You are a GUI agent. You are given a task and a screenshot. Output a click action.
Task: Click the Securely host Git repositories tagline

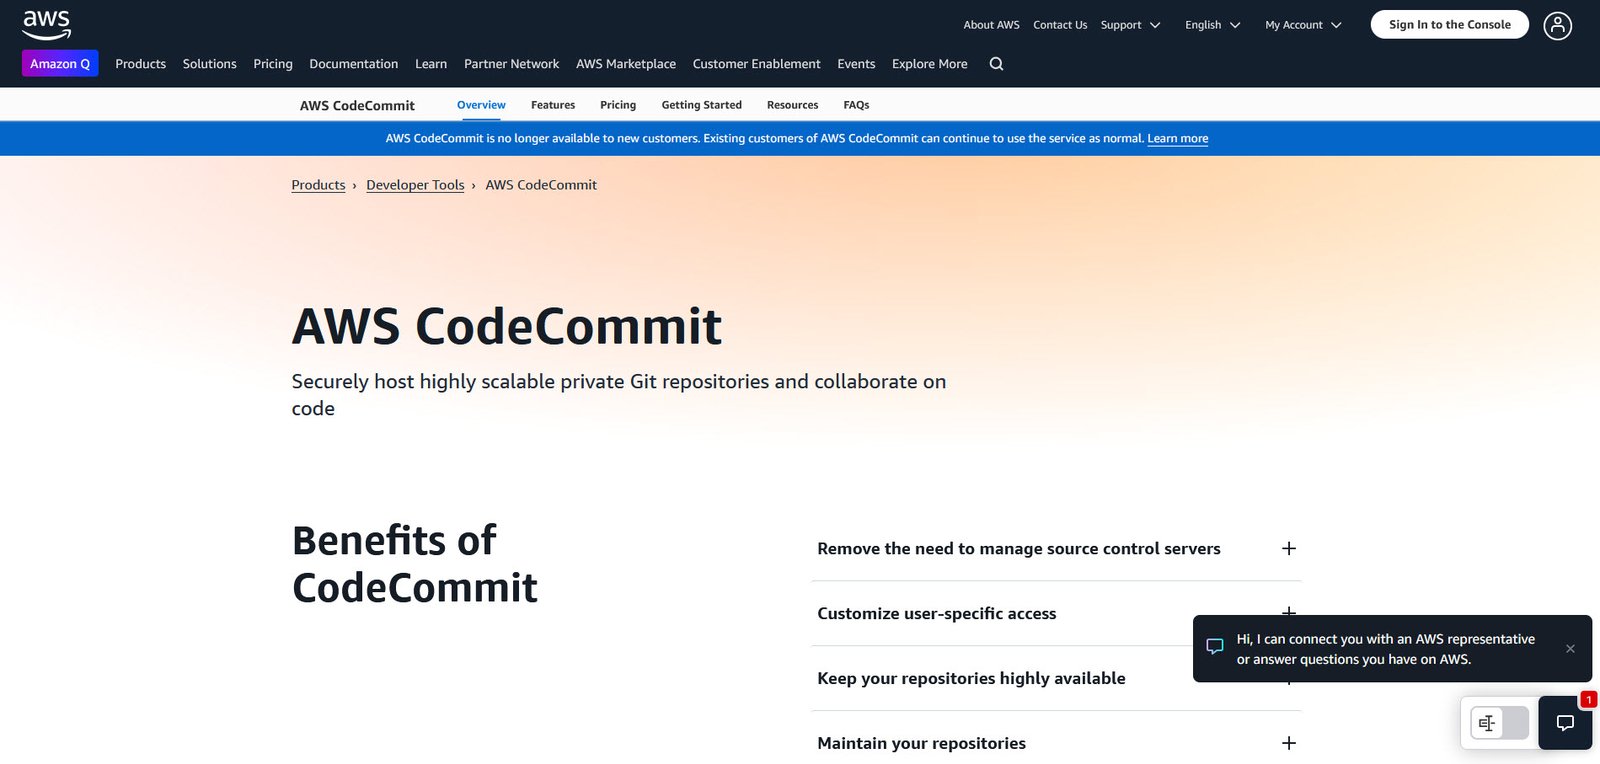click(618, 395)
